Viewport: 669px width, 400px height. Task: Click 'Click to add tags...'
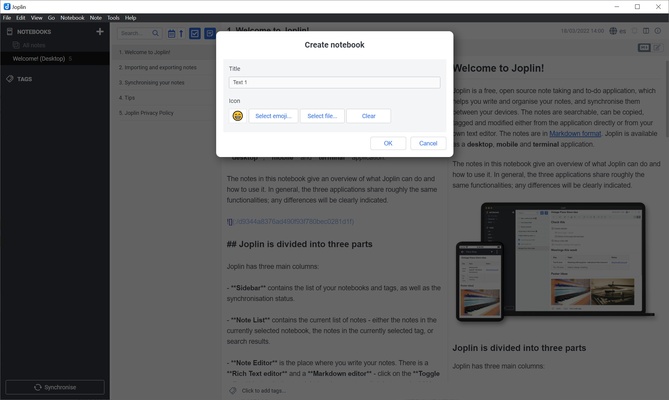(264, 391)
